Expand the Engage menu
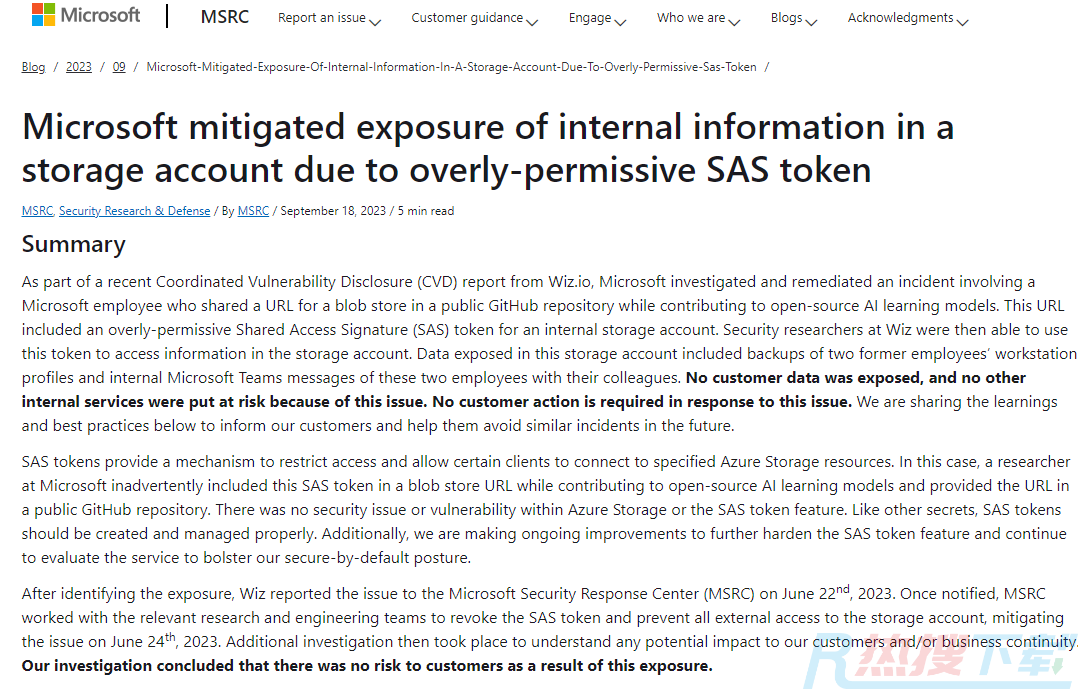This screenshot has height=689, width=1078. 597,18
